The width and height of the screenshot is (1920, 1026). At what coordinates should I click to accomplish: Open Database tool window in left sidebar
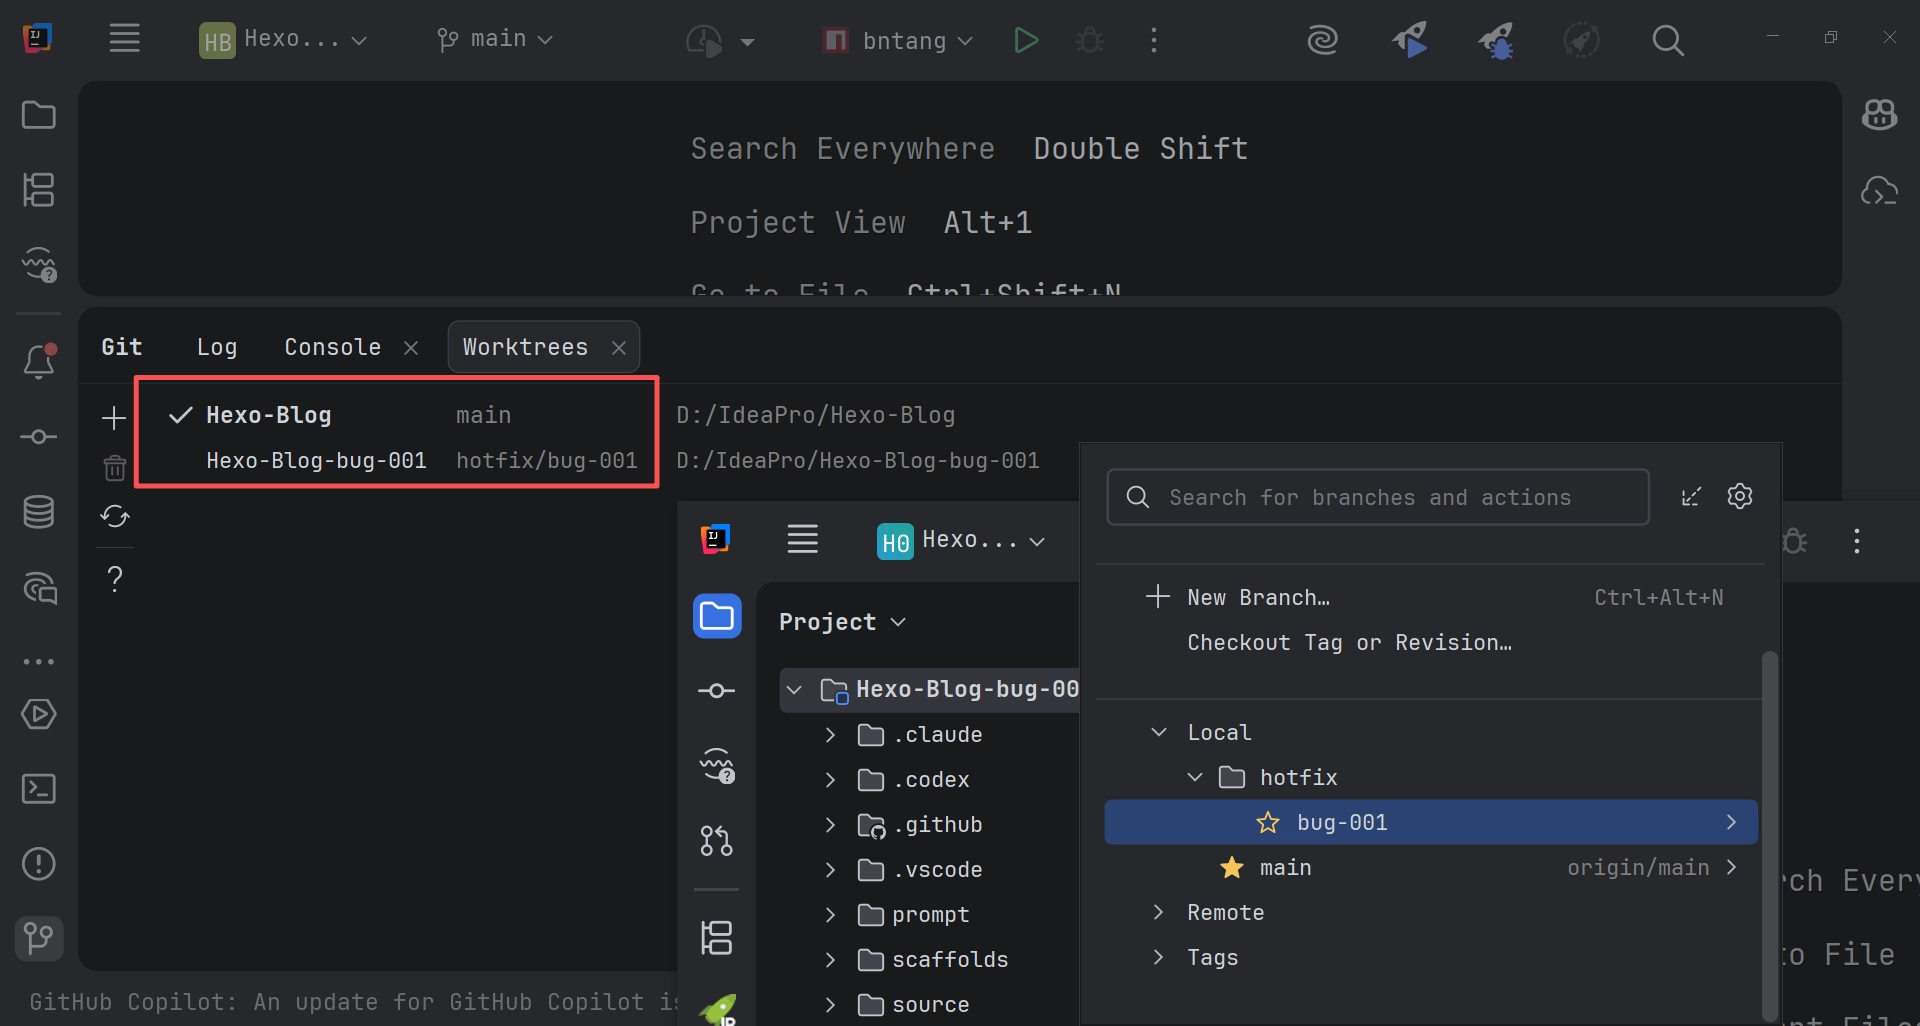point(39,512)
